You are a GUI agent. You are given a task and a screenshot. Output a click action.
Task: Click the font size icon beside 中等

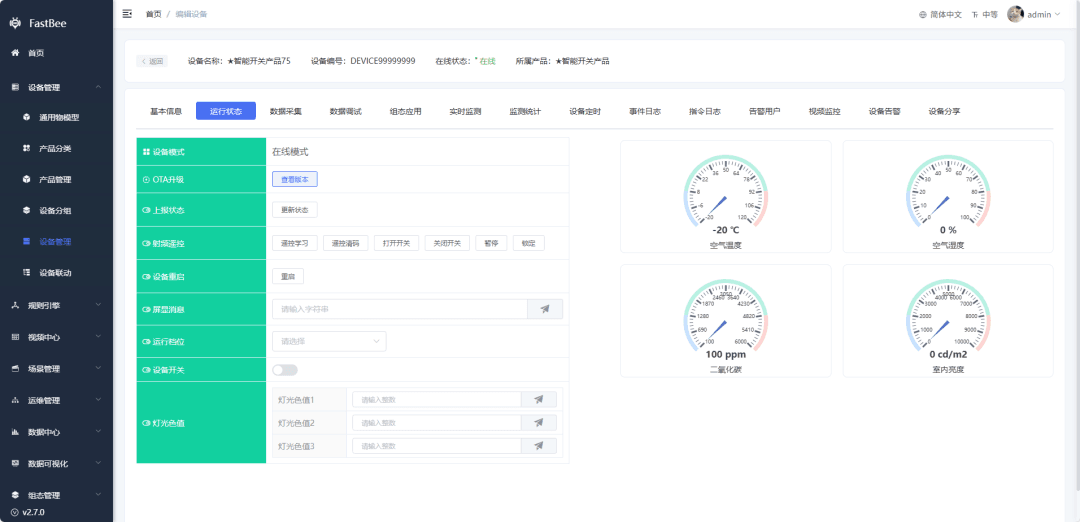(975, 14)
